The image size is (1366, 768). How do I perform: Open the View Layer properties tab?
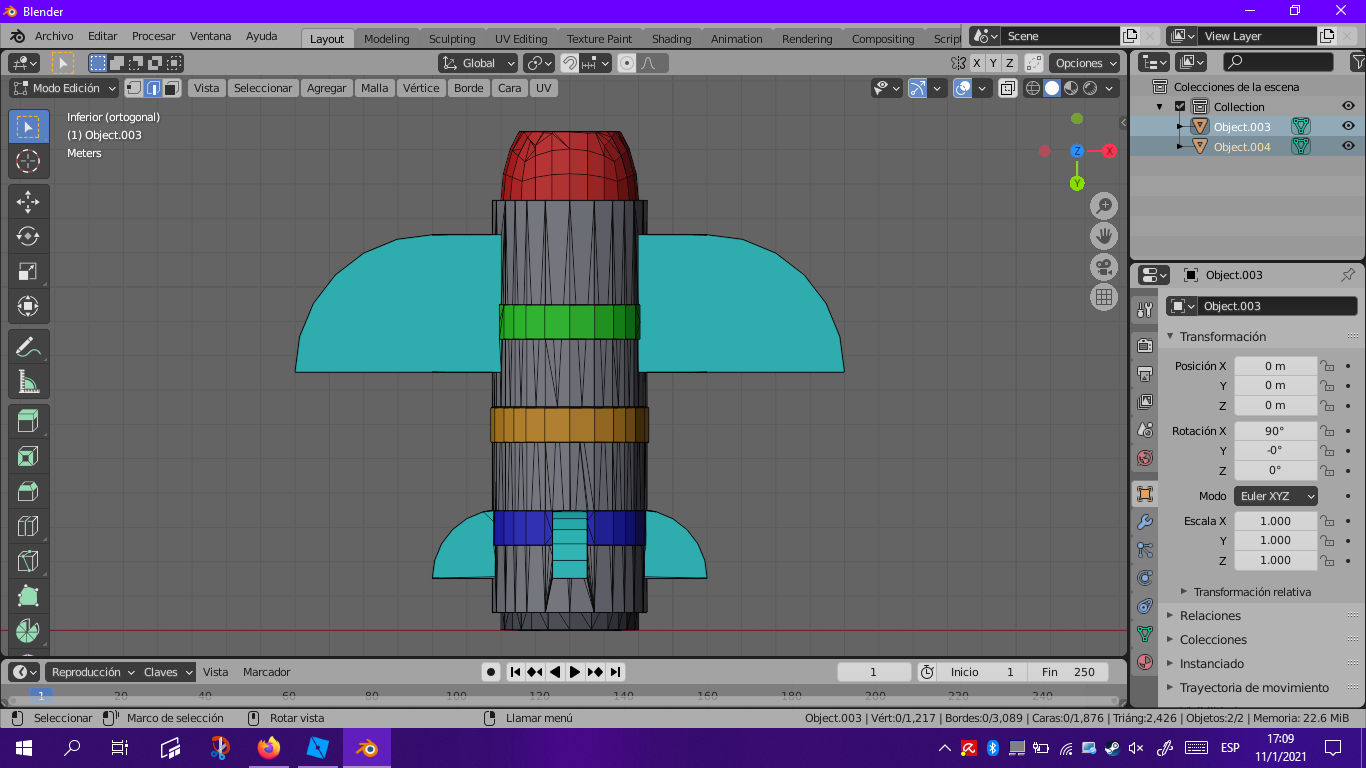pos(1145,402)
